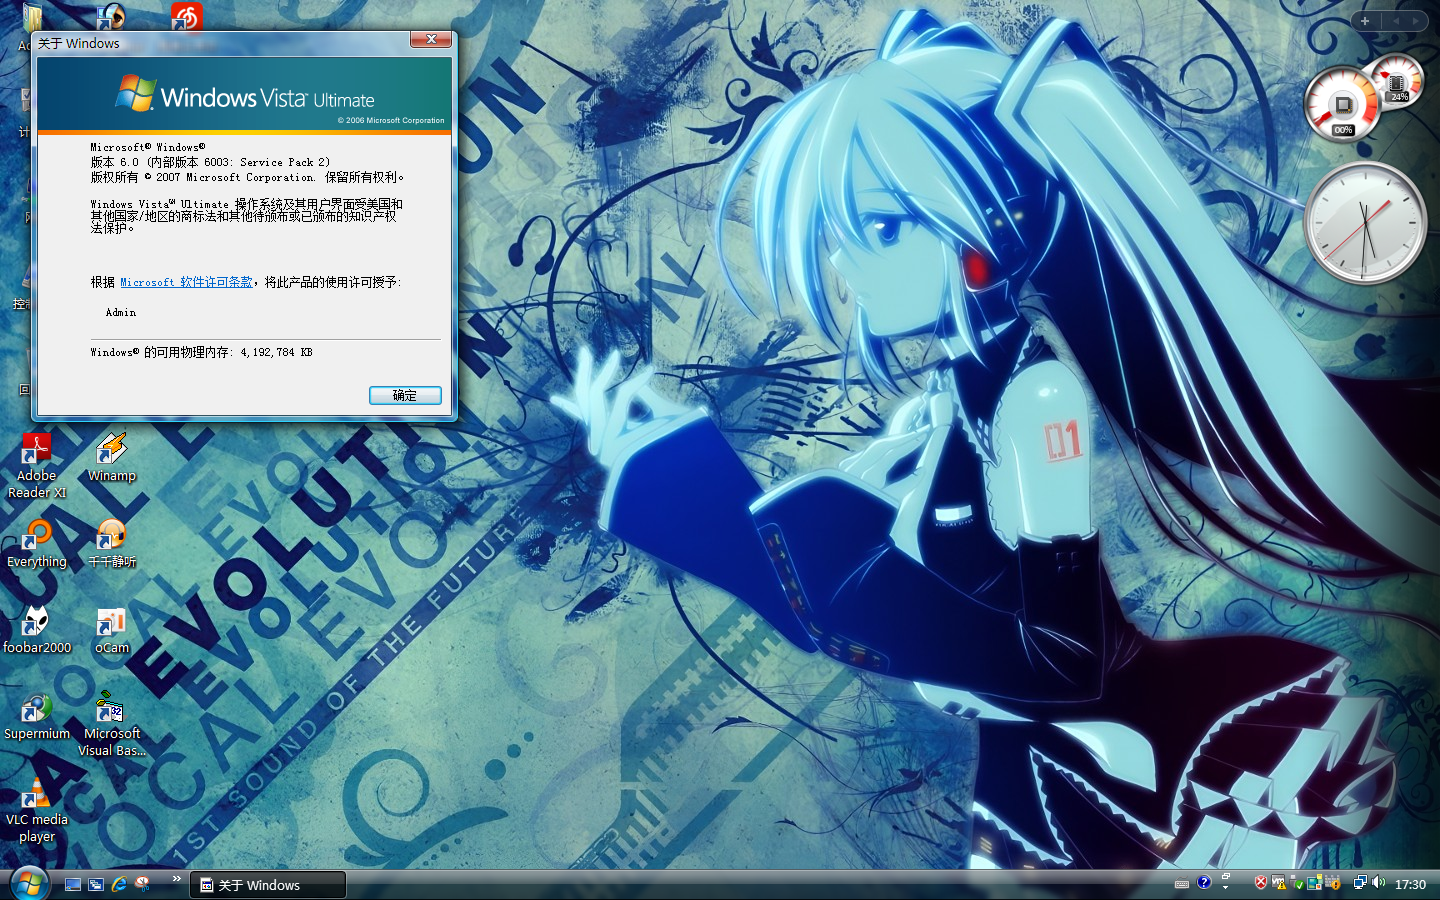Open the 千千静听 desktop shortcut
Screen dimensions: 1440x900
111,543
